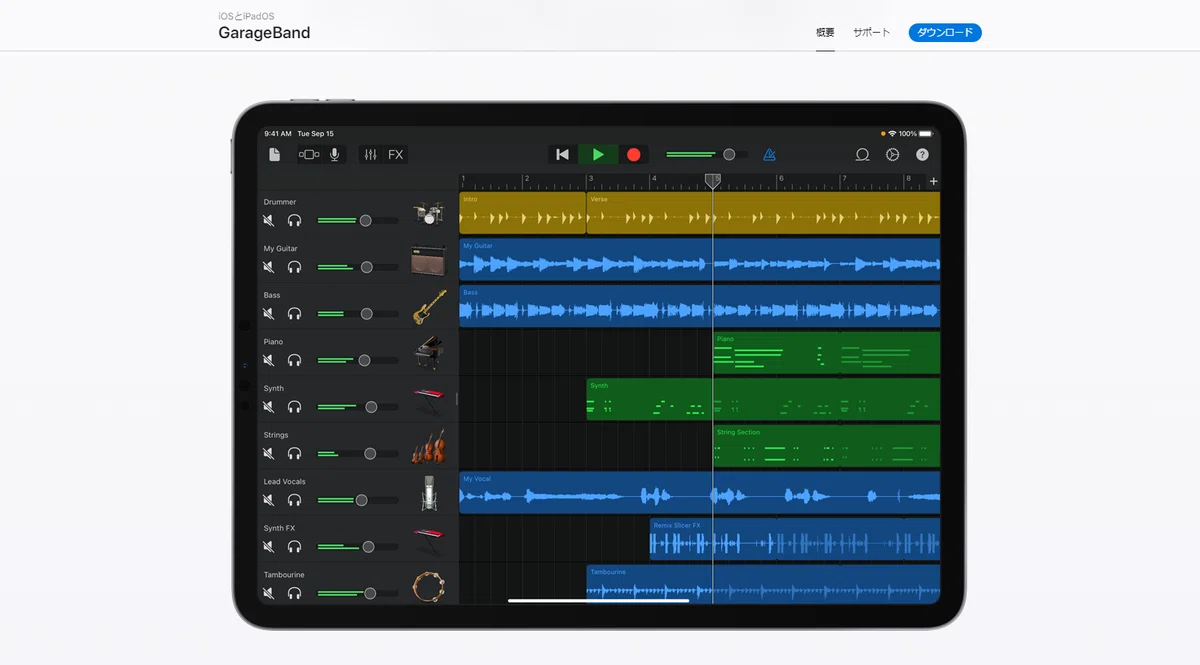Select the Verse drummer region

click(x=763, y=213)
